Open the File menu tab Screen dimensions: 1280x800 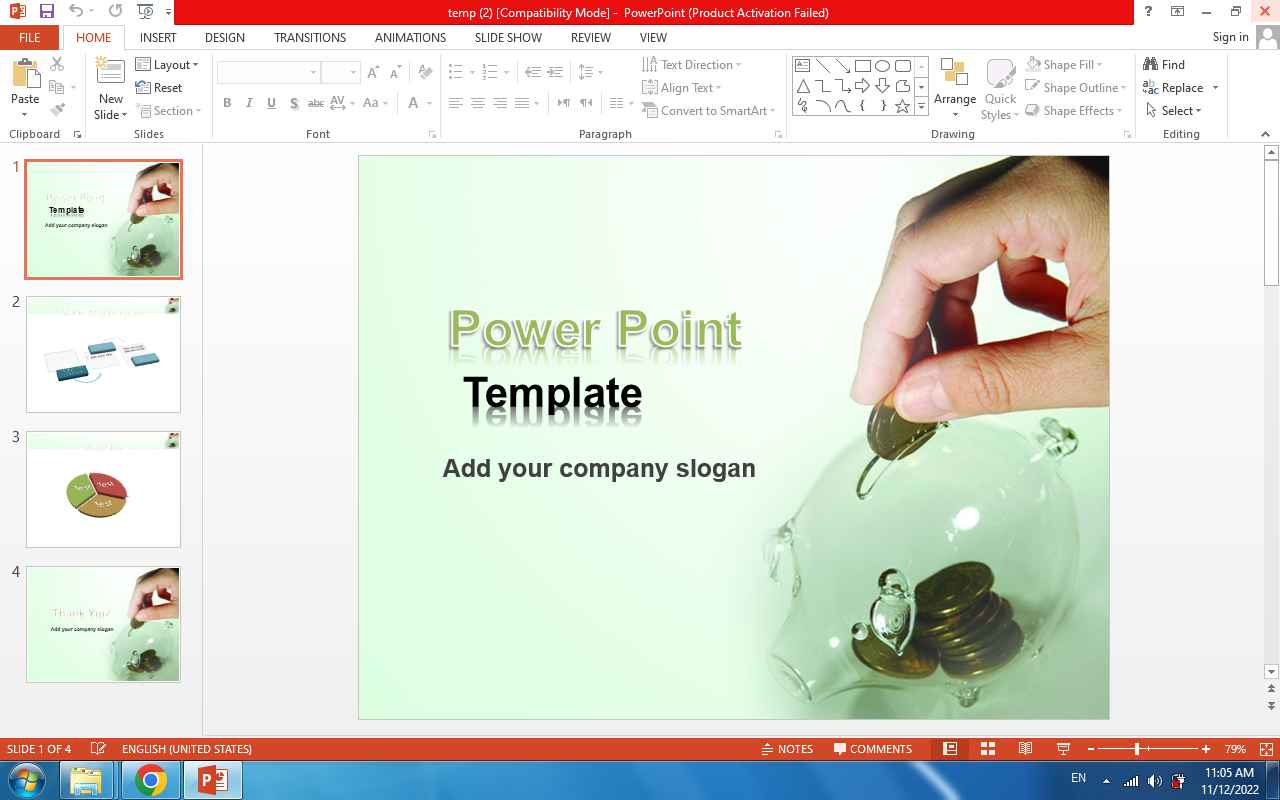pyautogui.click(x=30, y=38)
